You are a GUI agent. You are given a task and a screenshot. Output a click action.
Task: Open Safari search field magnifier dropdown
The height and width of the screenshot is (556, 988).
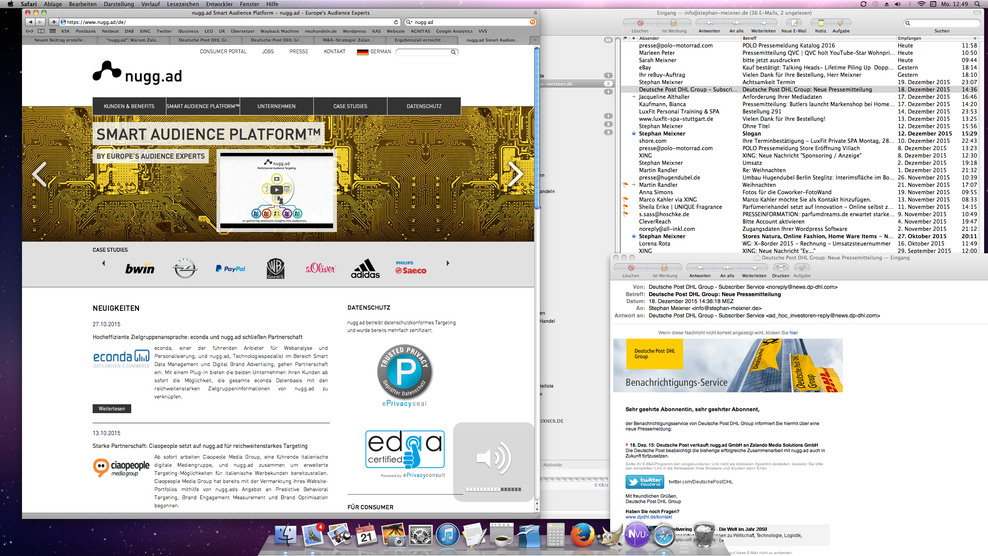(x=410, y=22)
